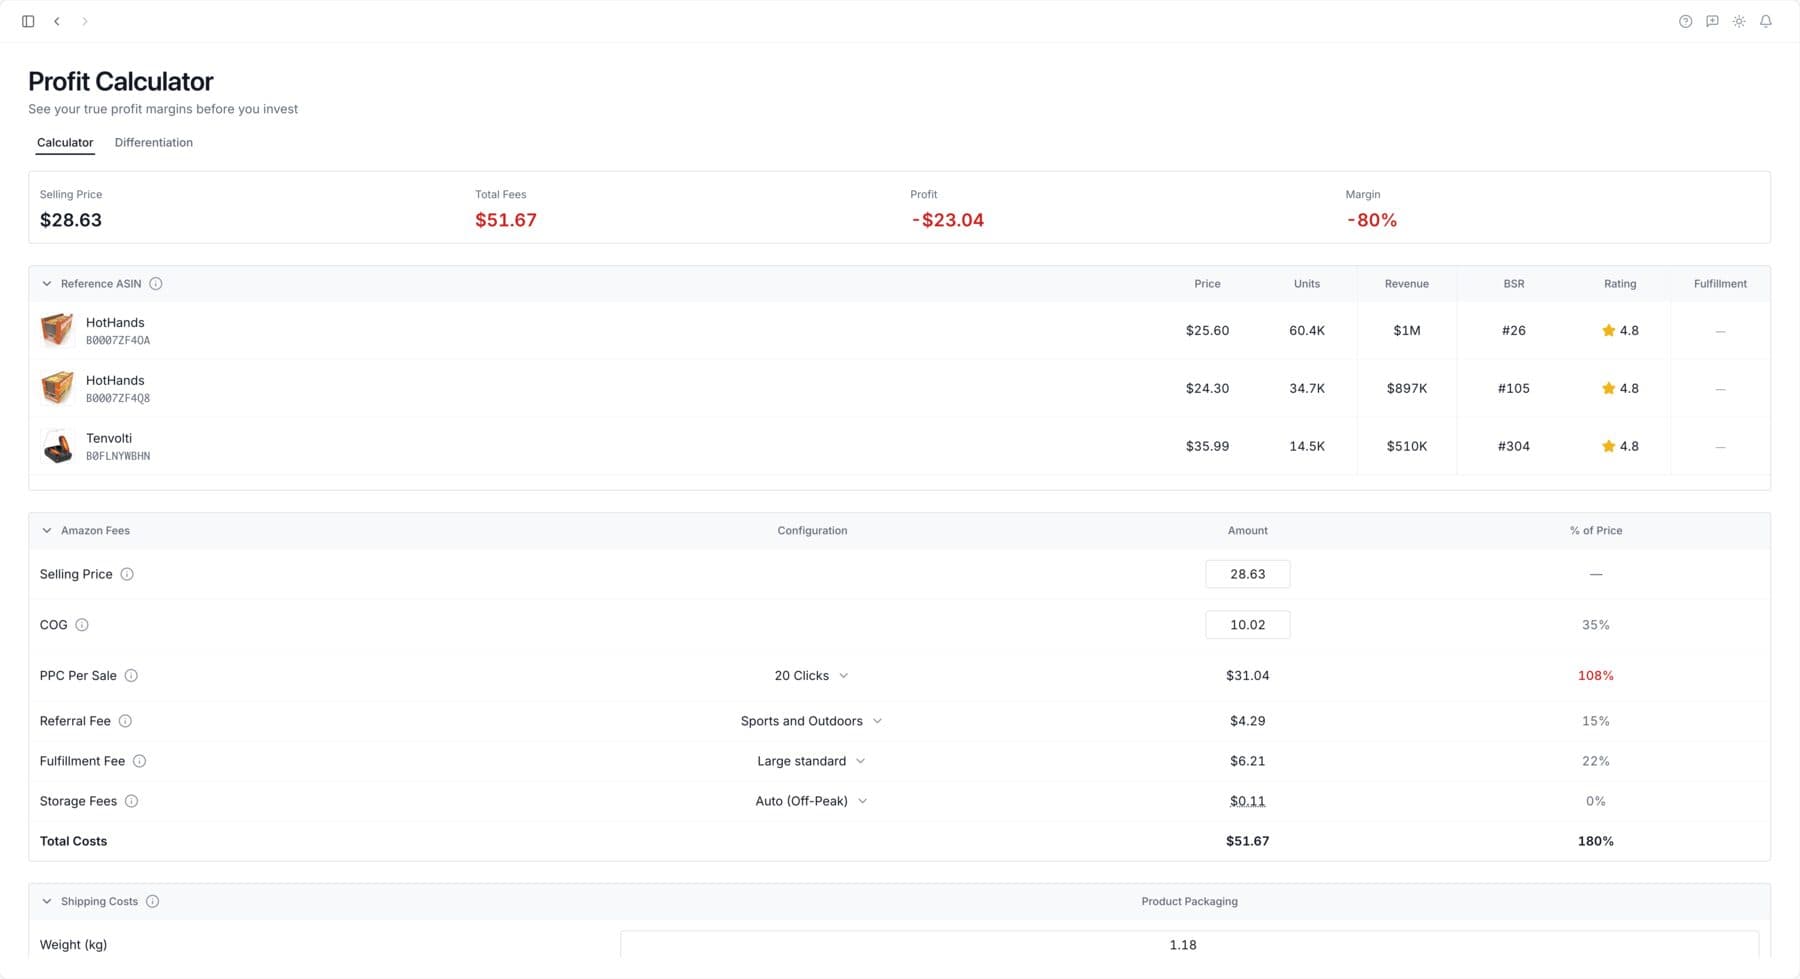Open the 20 Clicks dropdown
The height and width of the screenshot is (979, 1800).
click(x=812, y=676)
